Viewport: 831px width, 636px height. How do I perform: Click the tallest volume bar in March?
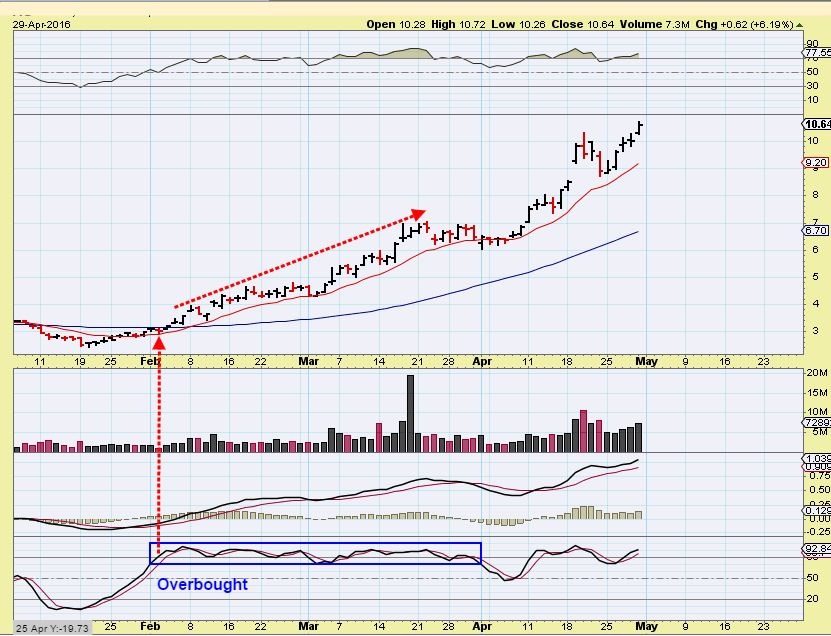pyautogui.click(x=410, y=414)
